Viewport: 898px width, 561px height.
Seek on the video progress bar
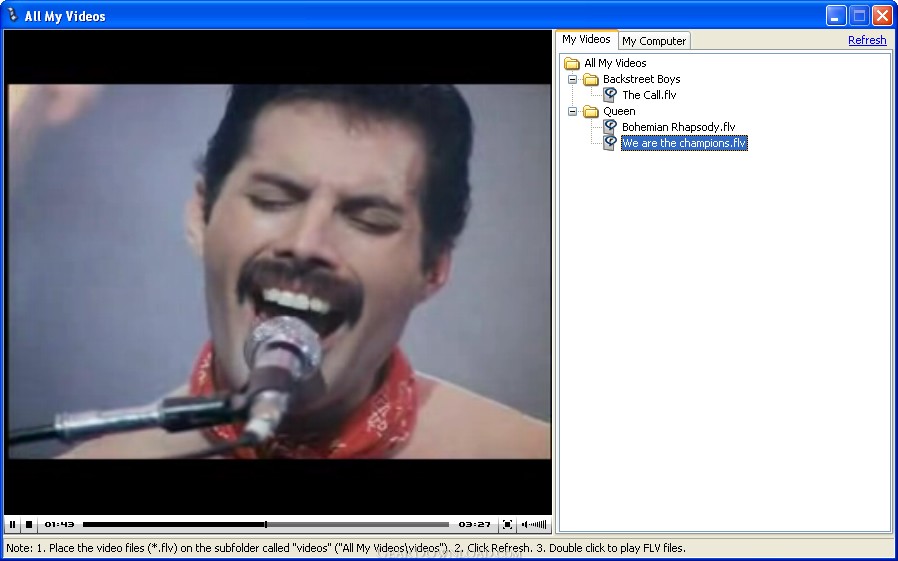266,524
